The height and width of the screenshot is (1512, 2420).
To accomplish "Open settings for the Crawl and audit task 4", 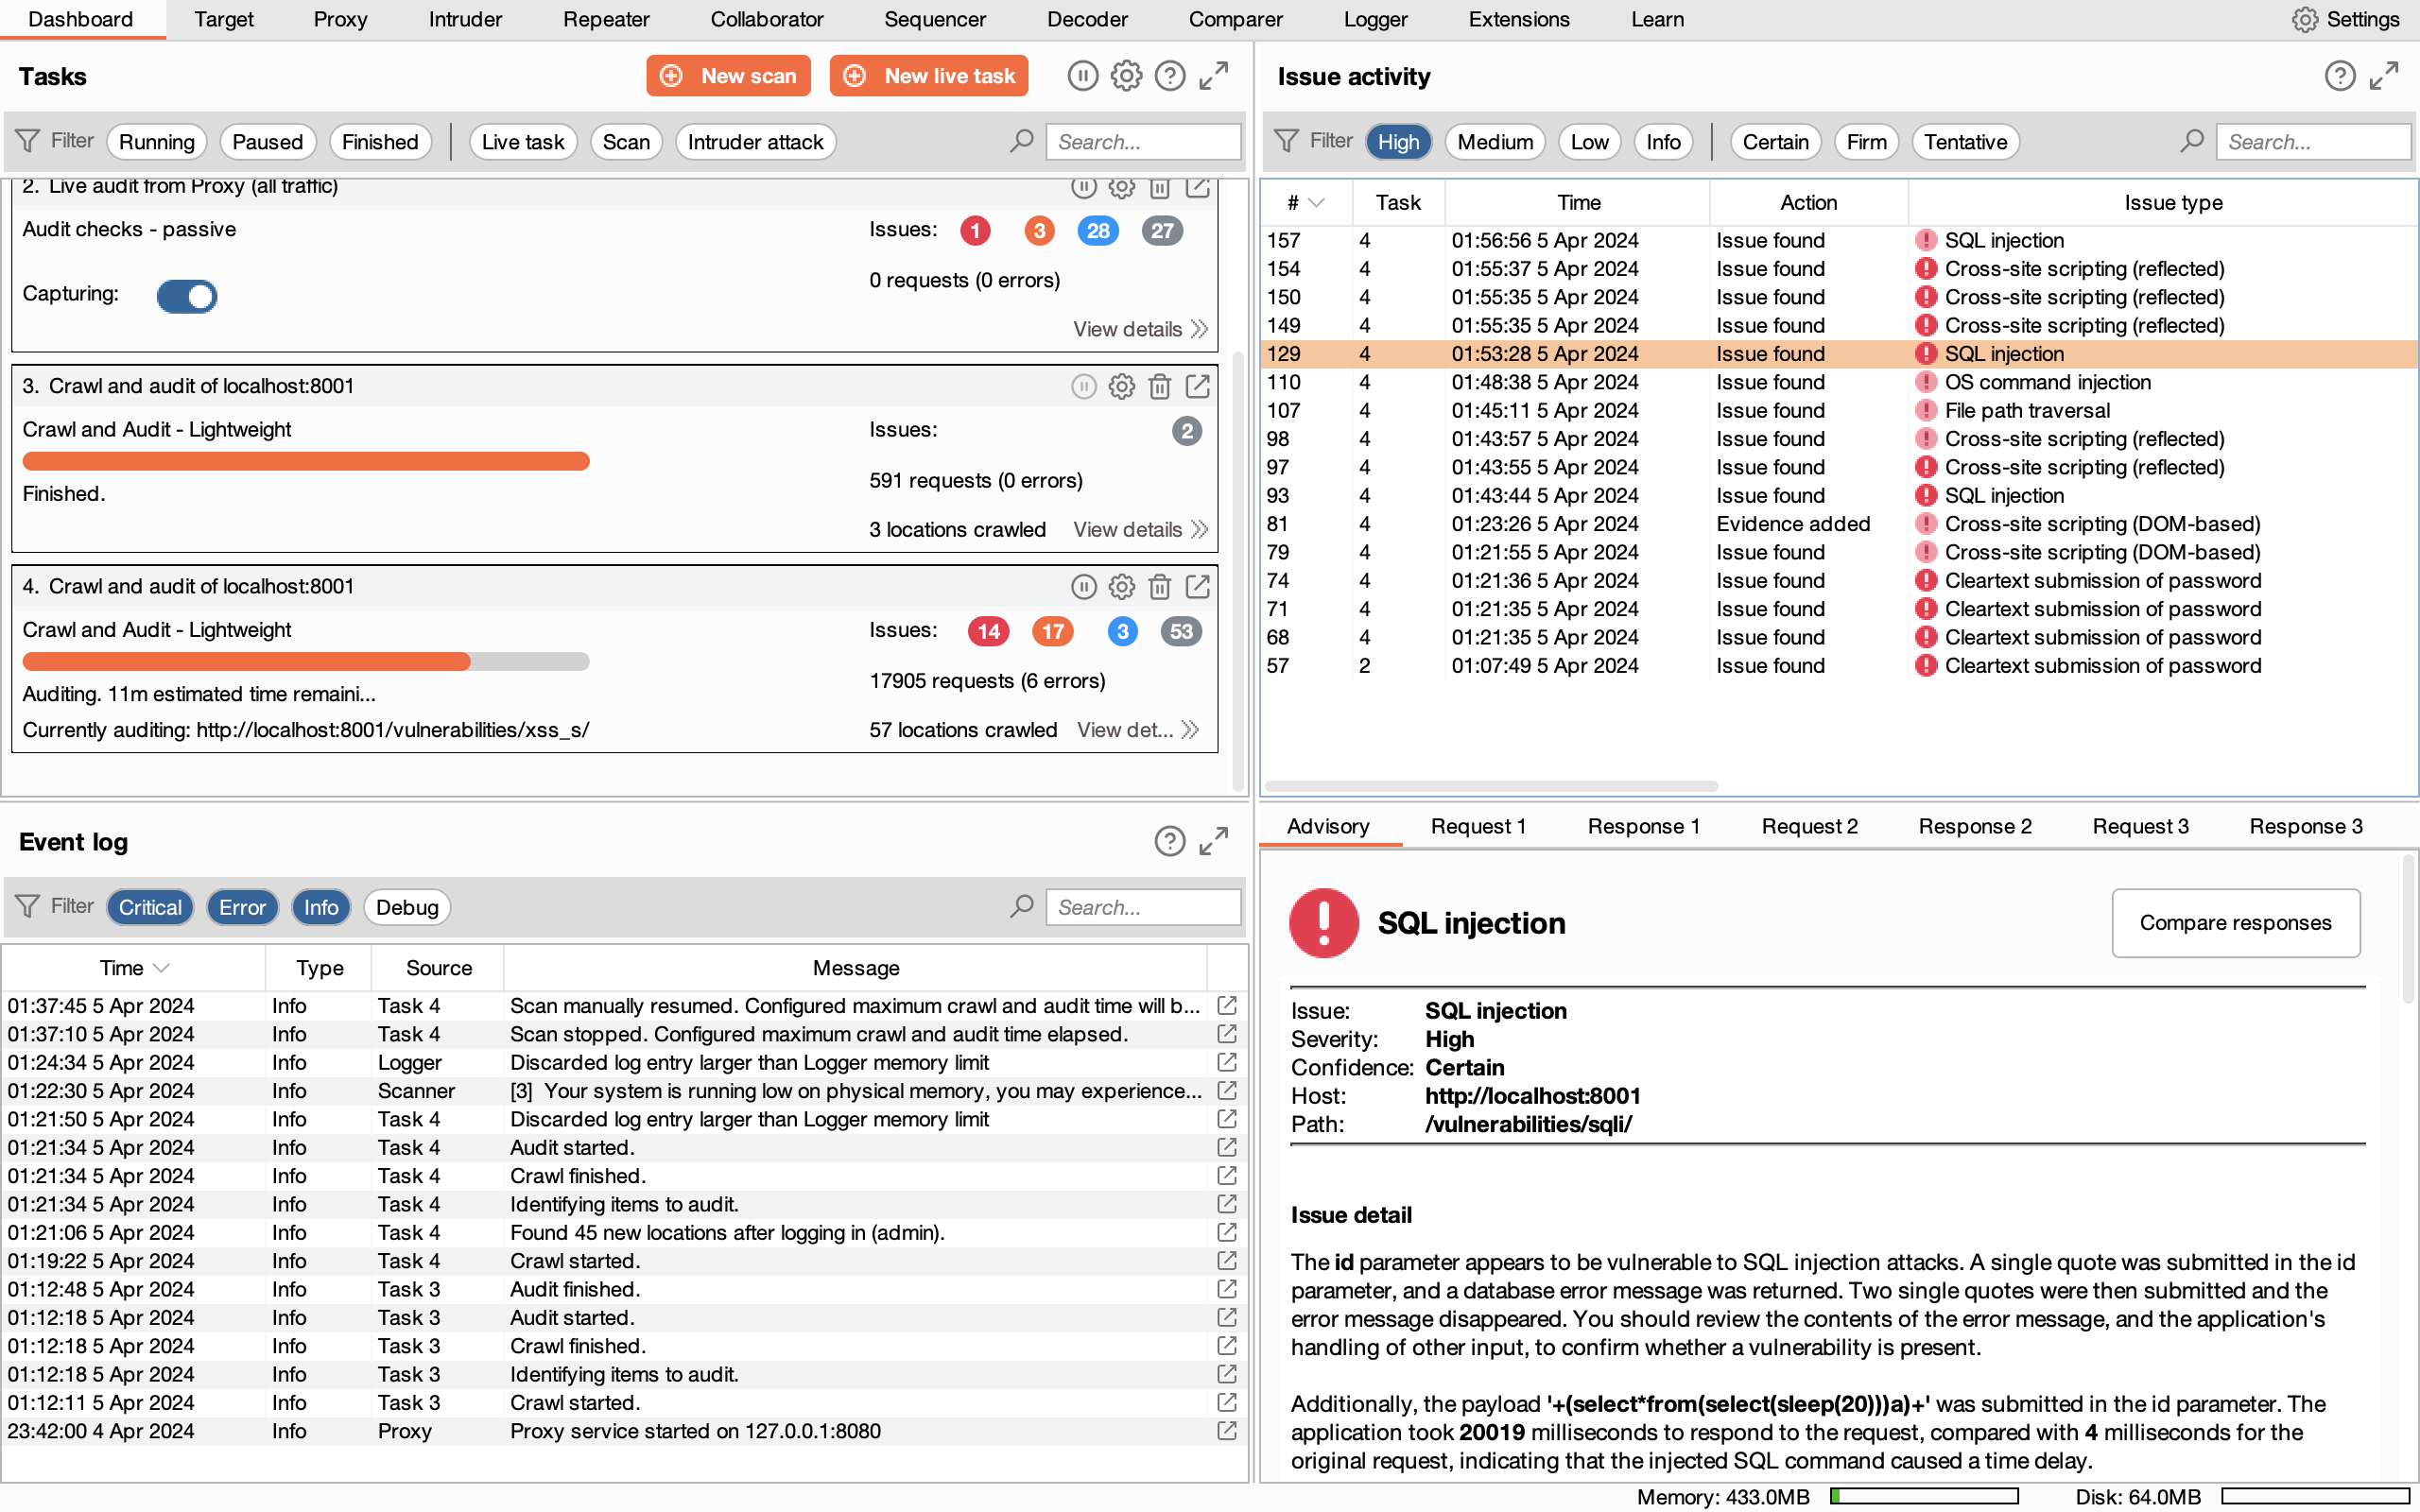I will (1121, 587).
